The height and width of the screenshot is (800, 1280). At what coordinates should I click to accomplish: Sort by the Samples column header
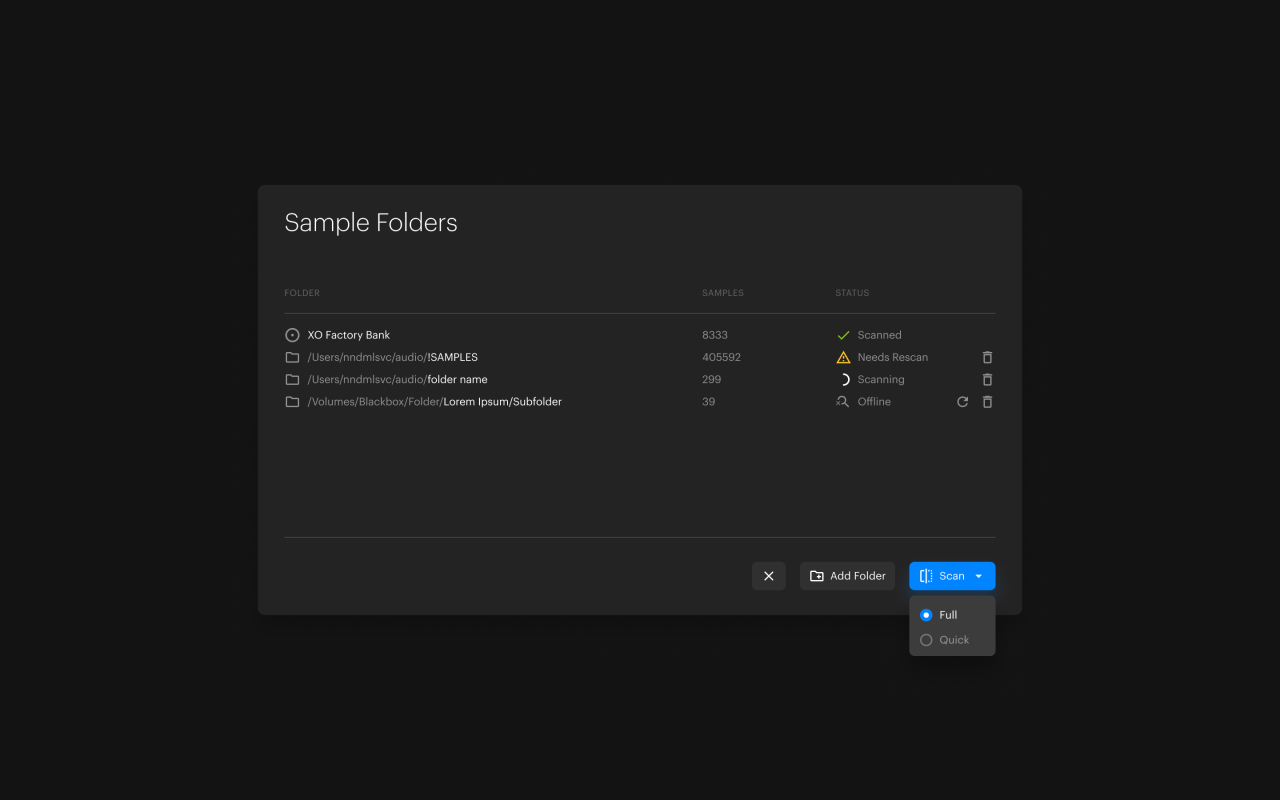click(x=722, y=293)
